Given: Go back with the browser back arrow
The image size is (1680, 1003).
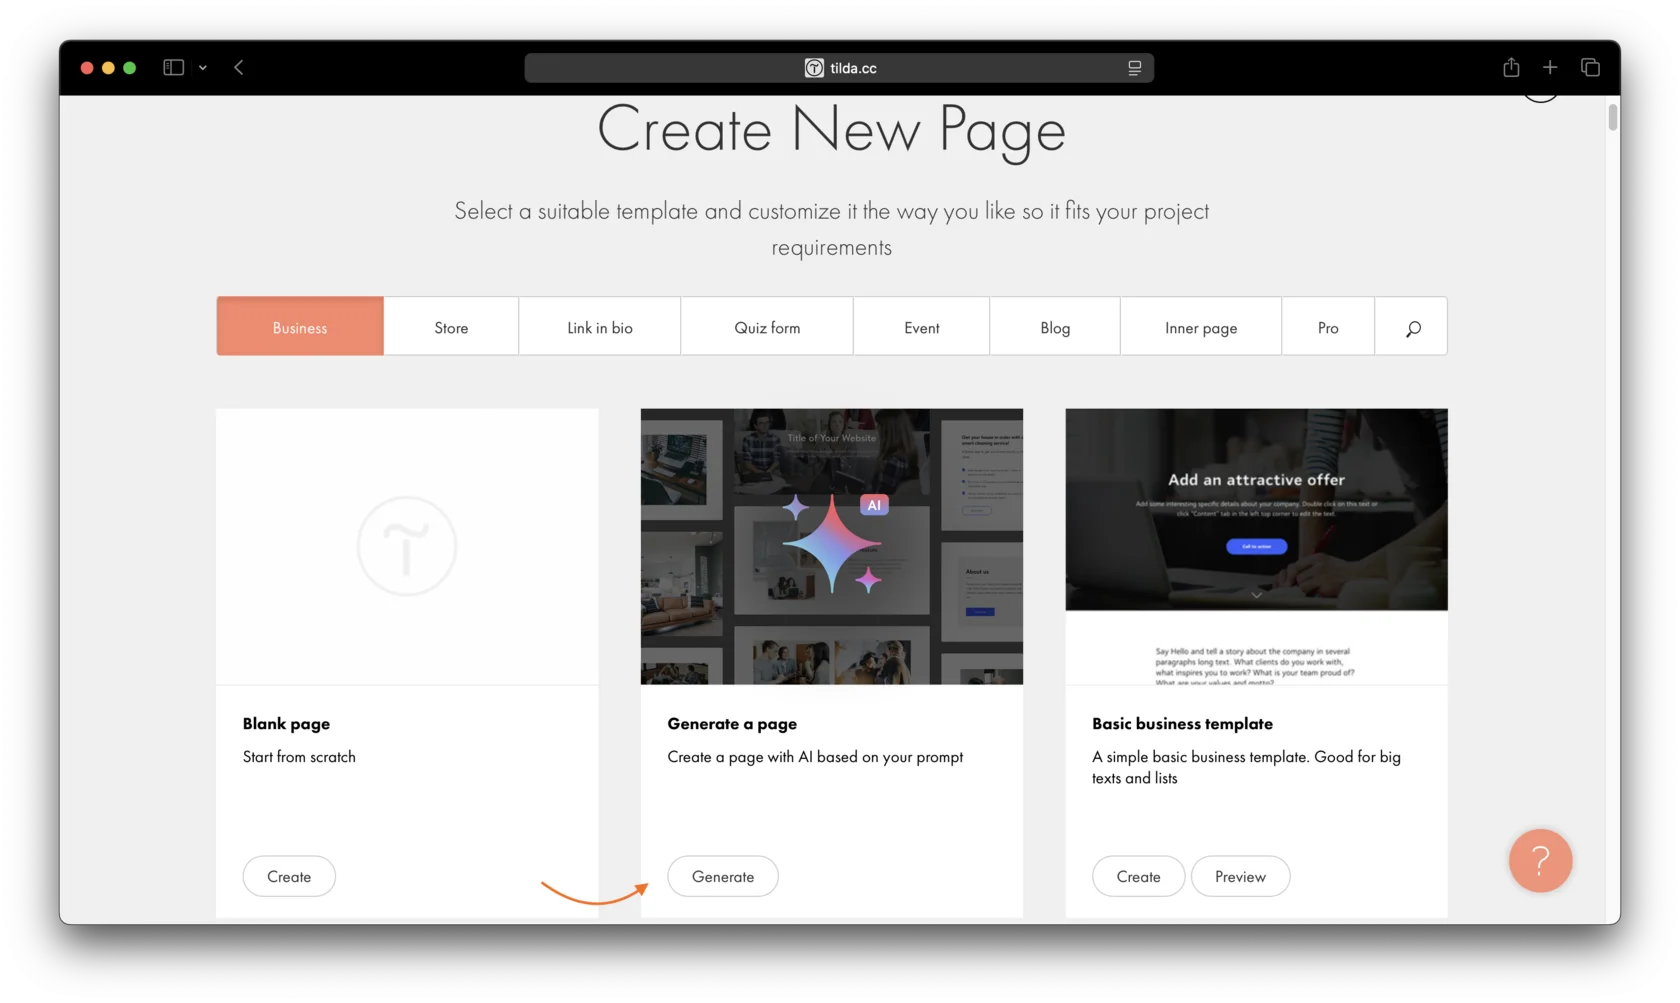Looking at the screenshot, I should 239,68.
